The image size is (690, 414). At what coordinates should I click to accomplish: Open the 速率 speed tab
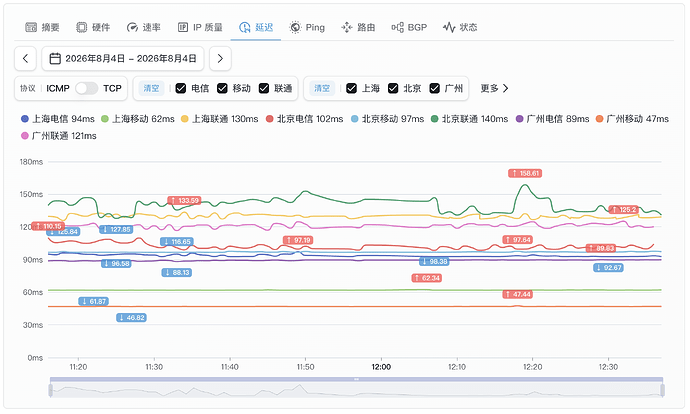pyautogui.click(x=143, y=27)
